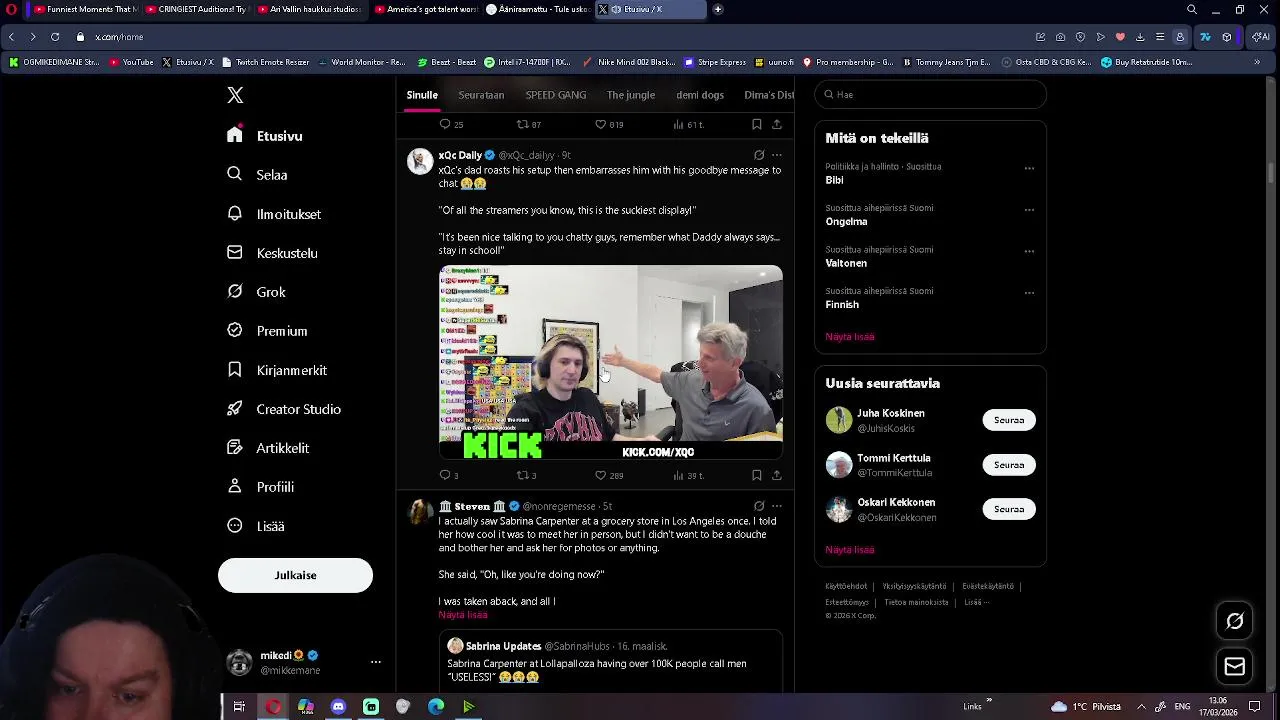Image resolution: width=1280 pixels, height=720 pixels.
Task: Repost the xQc Daily post
Action: coord(526,475)
